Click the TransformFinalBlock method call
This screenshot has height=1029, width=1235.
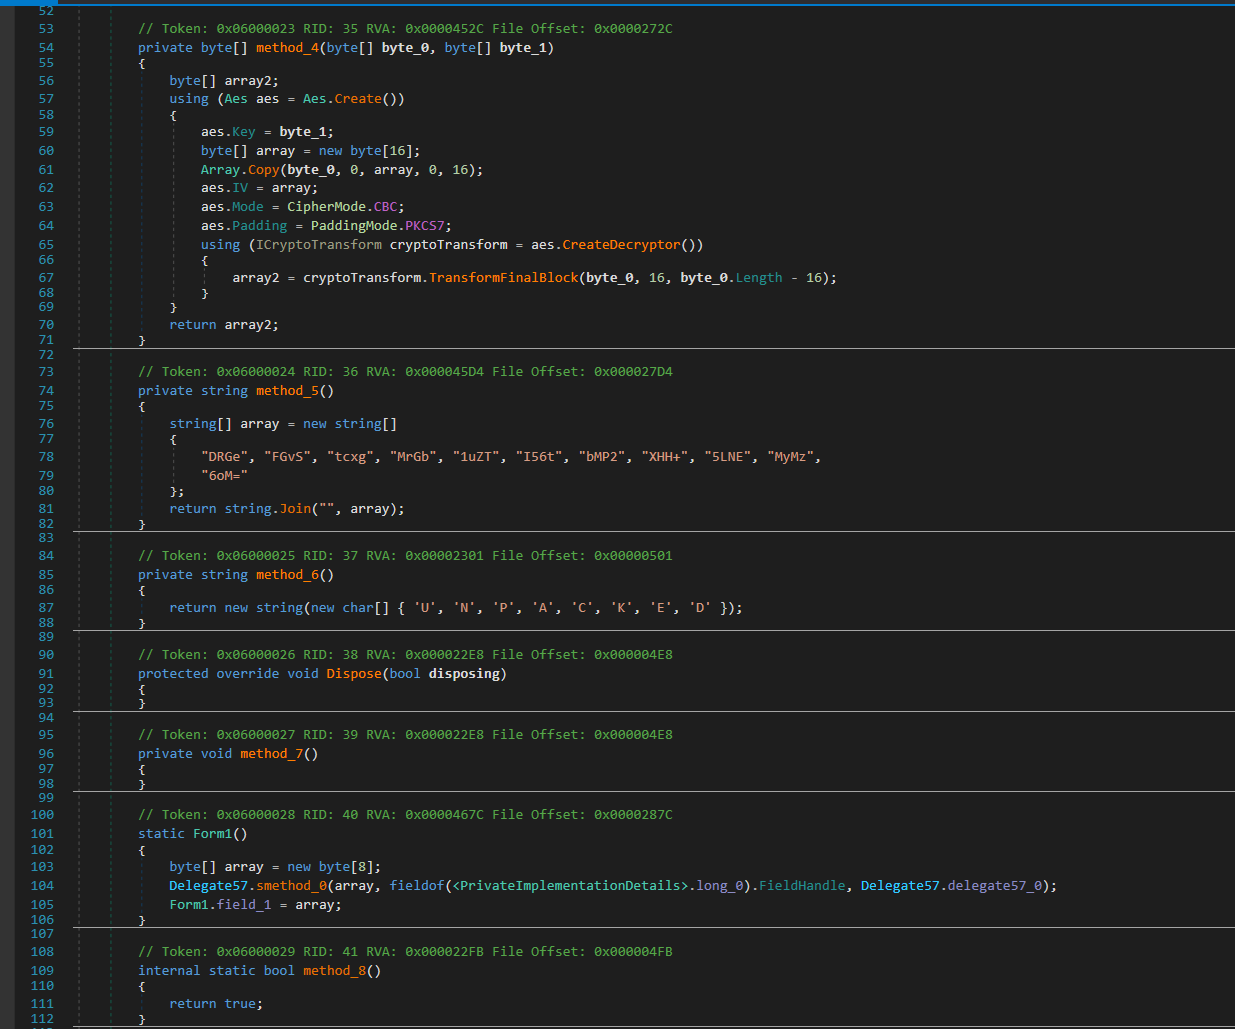pos(503,278)
